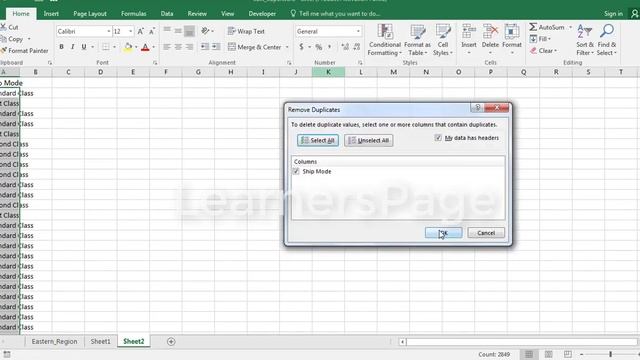Click AutoSum
This screenshot has width=640, height=360.
(547, 27)
